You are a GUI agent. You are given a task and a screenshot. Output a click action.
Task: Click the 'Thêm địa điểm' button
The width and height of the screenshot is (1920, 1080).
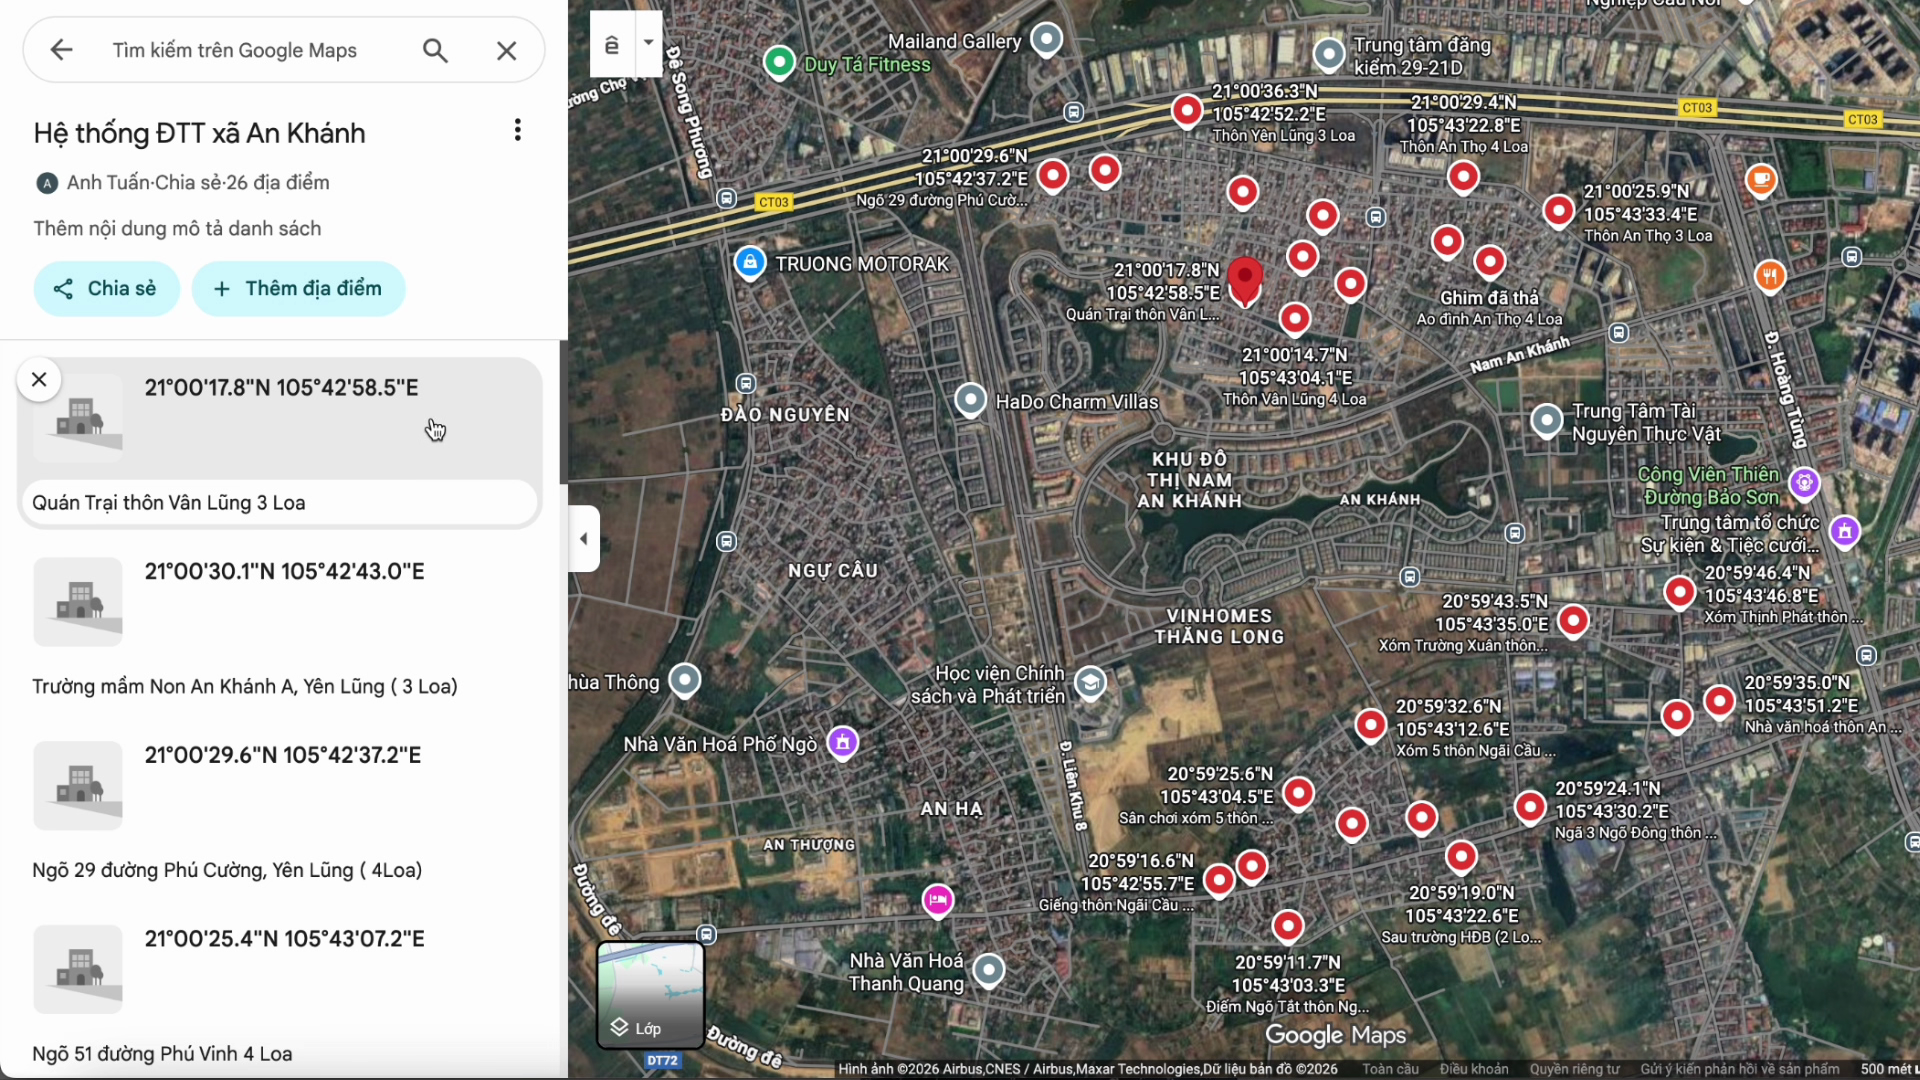[x=298, y=289]
